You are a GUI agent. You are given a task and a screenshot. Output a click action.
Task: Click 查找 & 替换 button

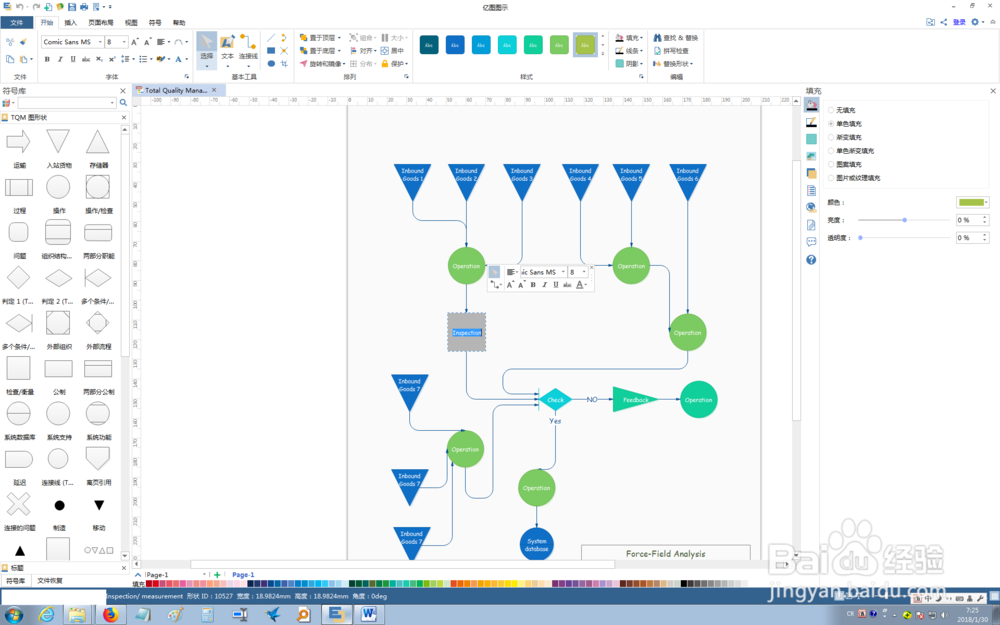(675, 38)
